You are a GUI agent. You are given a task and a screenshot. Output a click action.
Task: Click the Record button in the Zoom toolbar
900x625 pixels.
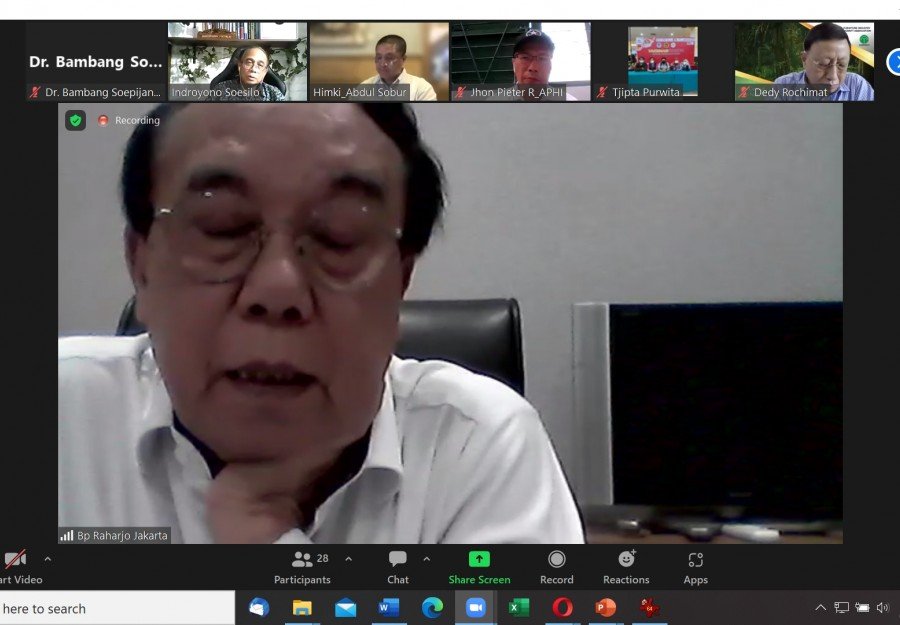coord(557,568)
